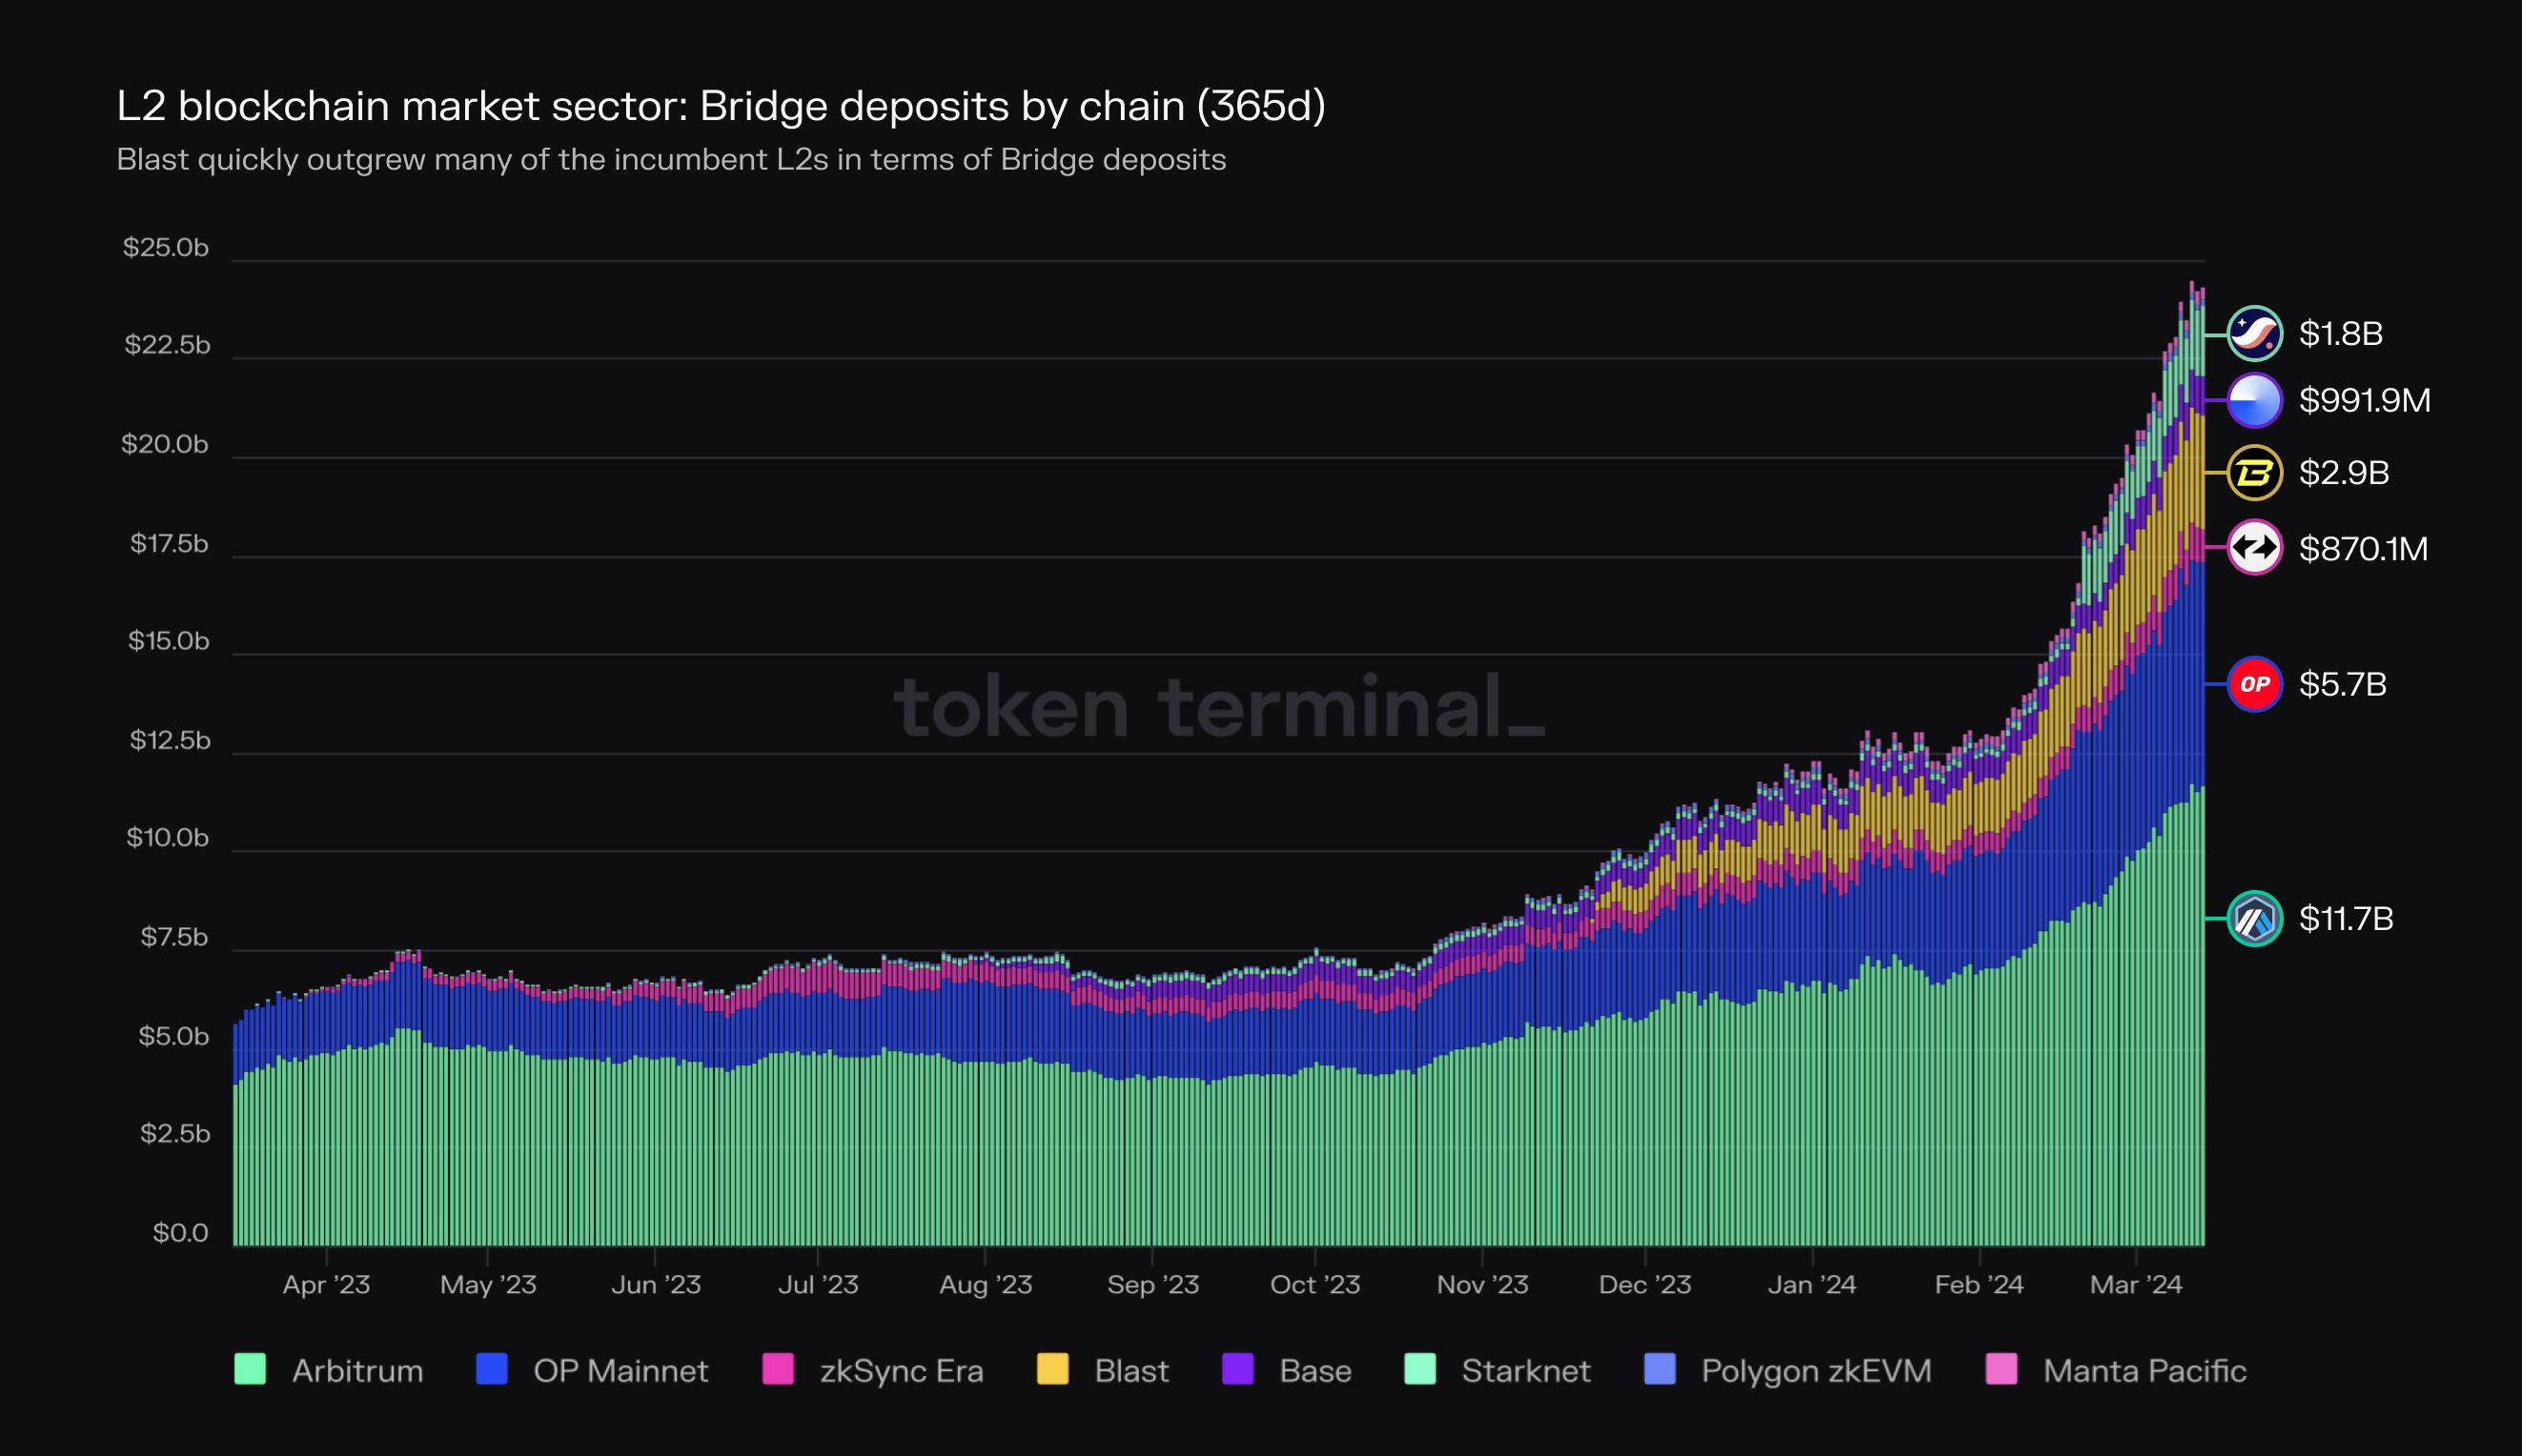This screenshot has width=2522, height=1456.
Task: Toggle the Manta Pacific legend label
Action: (2144, 1370)
